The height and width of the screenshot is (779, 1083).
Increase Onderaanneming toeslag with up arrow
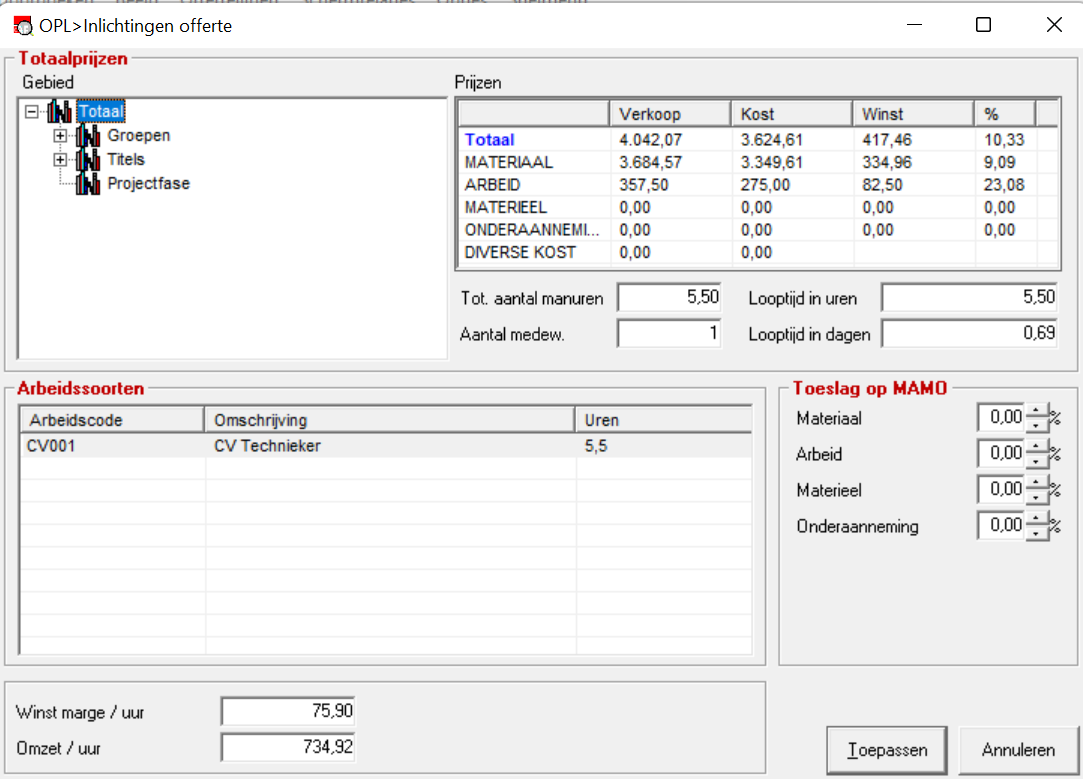click(1036, 519)
